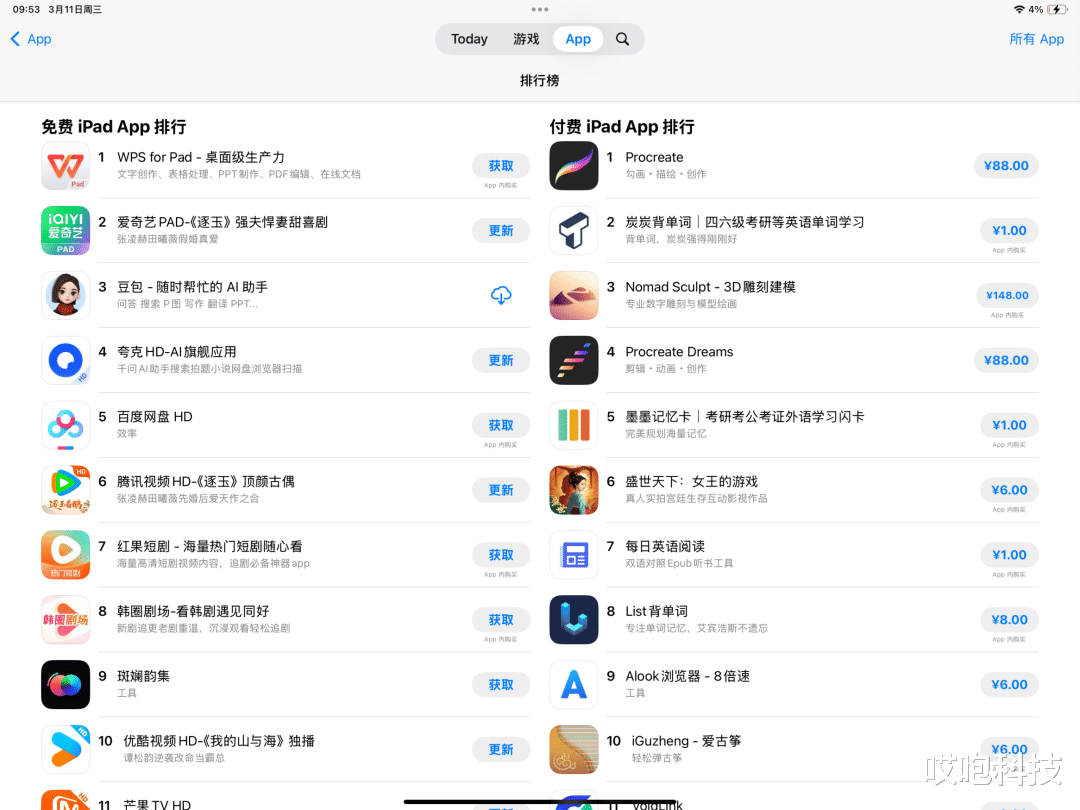1080x810 pixels.
Task: Open the List背单词 app icon
Action: [x=574, y=619]
